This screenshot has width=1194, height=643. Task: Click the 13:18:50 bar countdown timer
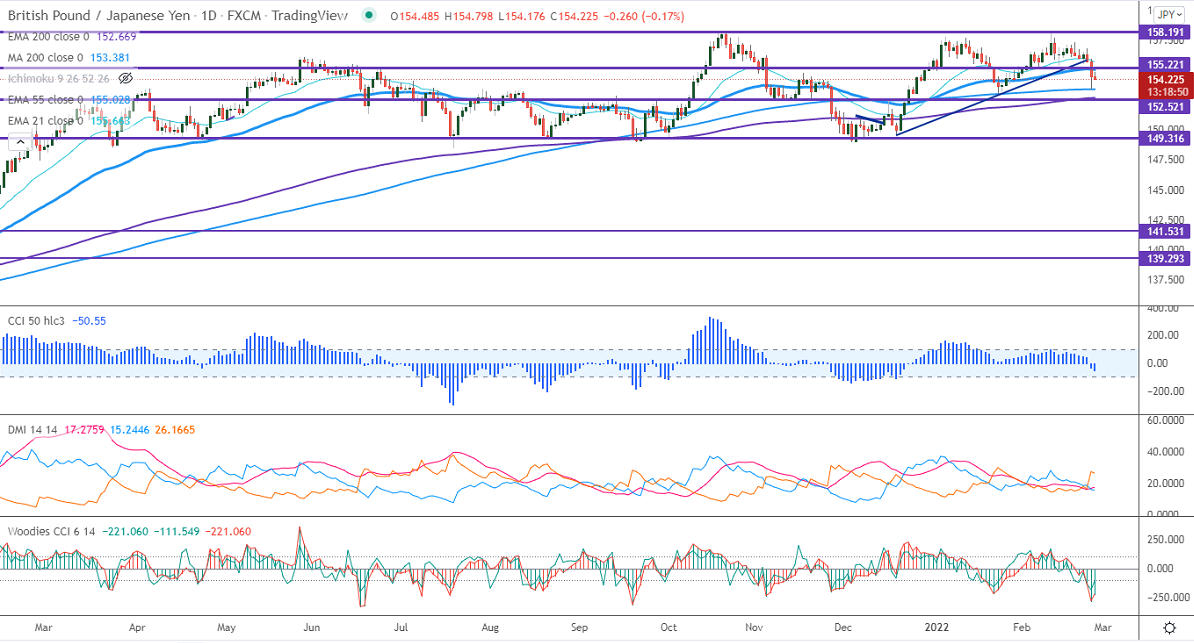tap(1166, 92)
